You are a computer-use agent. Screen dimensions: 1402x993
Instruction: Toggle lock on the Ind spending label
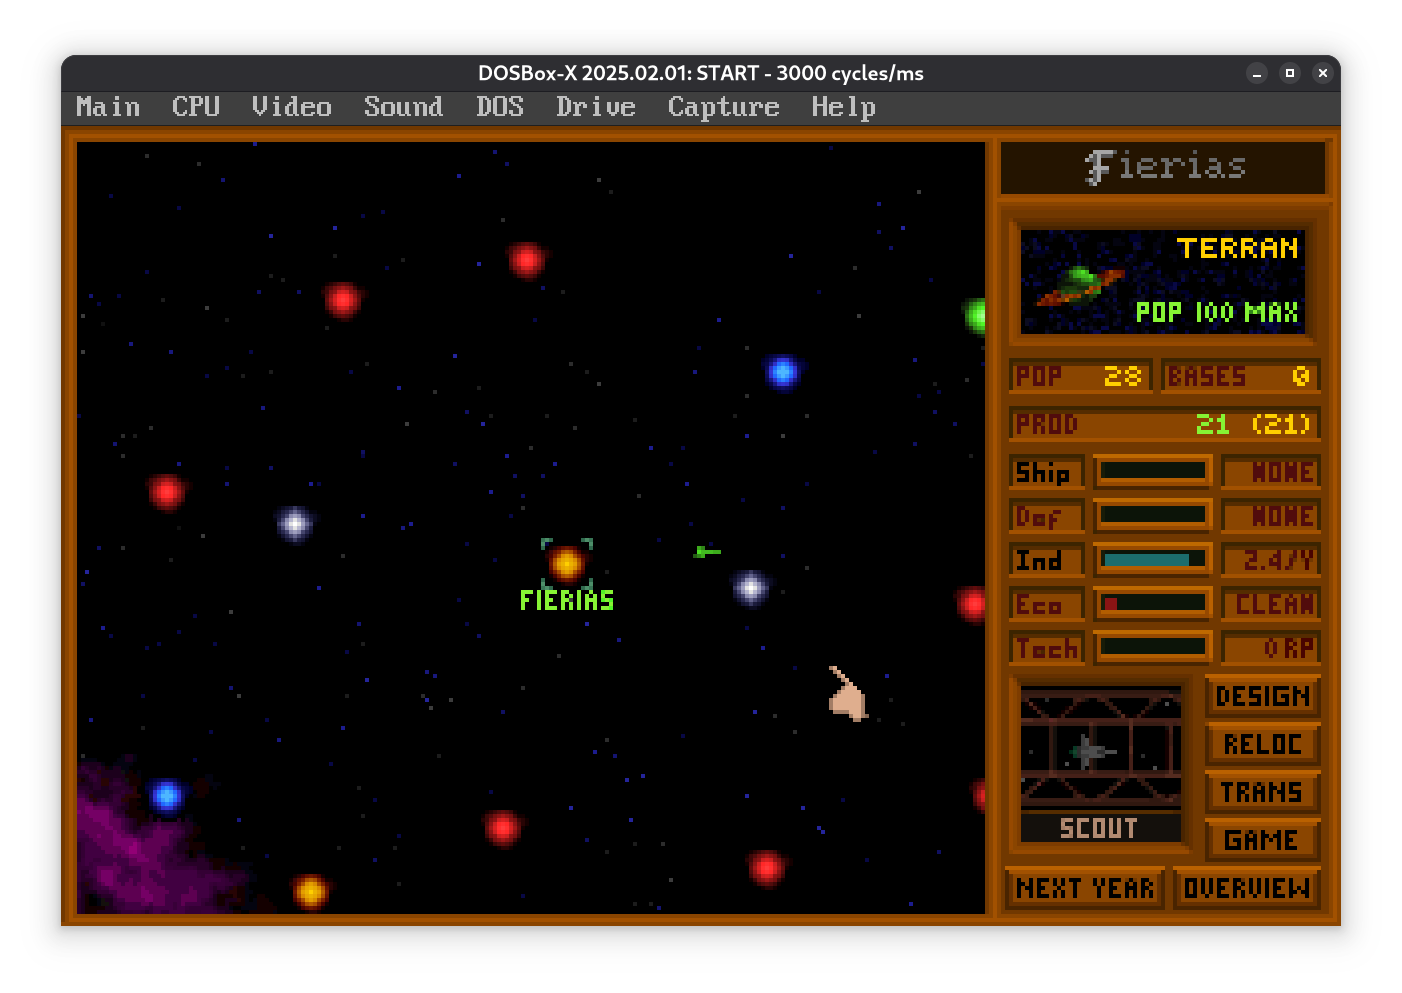tap(1046, 560)
